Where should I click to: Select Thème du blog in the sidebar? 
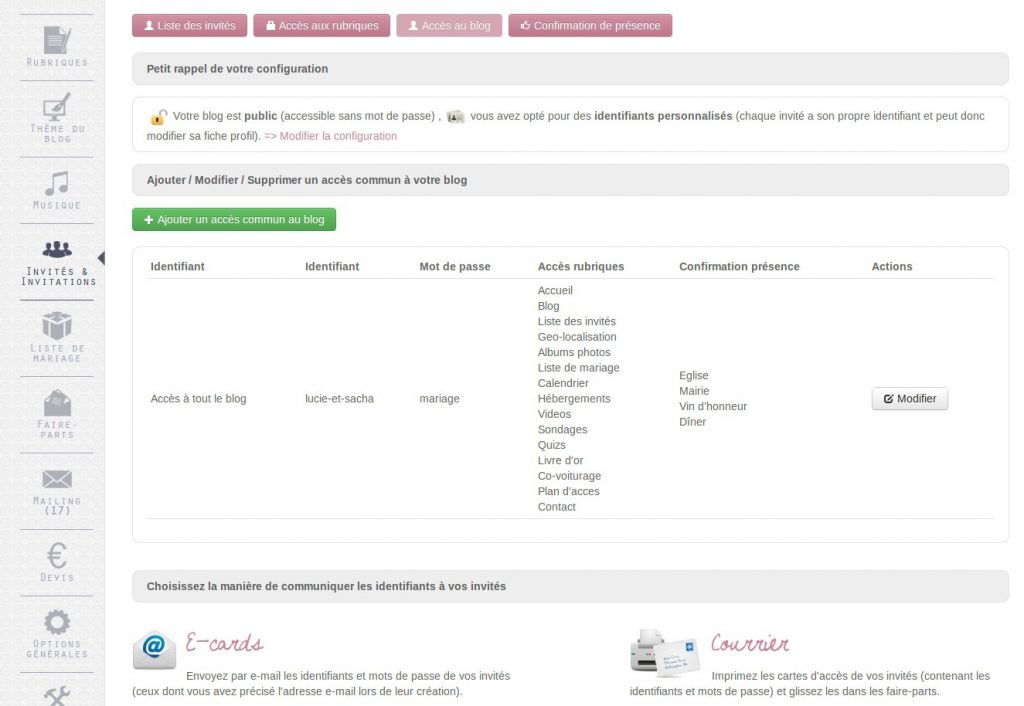pos(55,110)
